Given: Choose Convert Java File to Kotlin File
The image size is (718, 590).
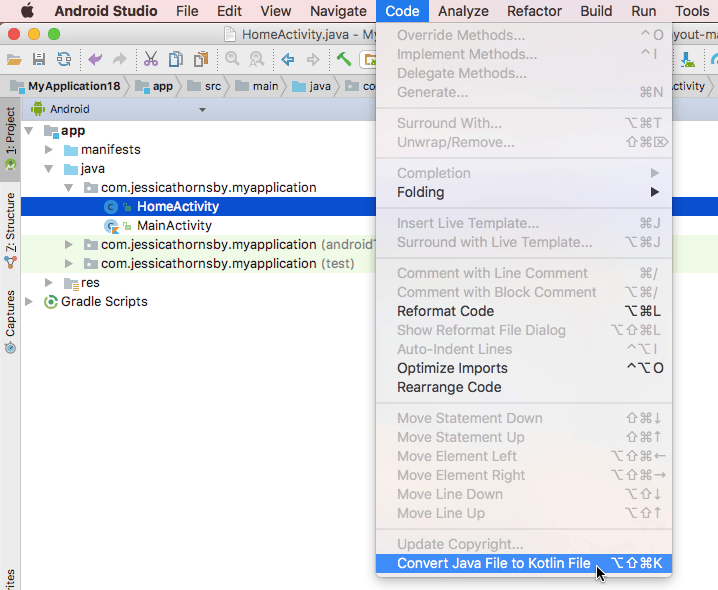Looking at the screenshot, I should [524, 563].
